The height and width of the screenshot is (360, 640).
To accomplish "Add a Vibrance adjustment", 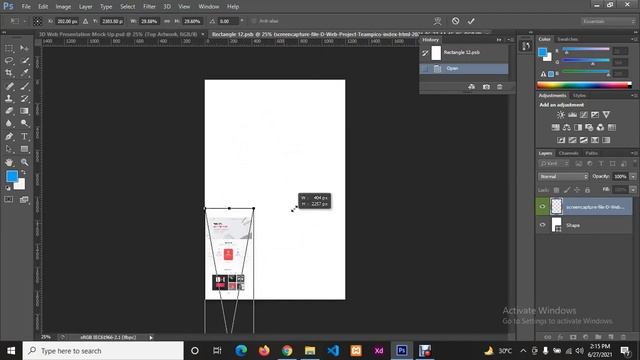I will coord(606,115).
